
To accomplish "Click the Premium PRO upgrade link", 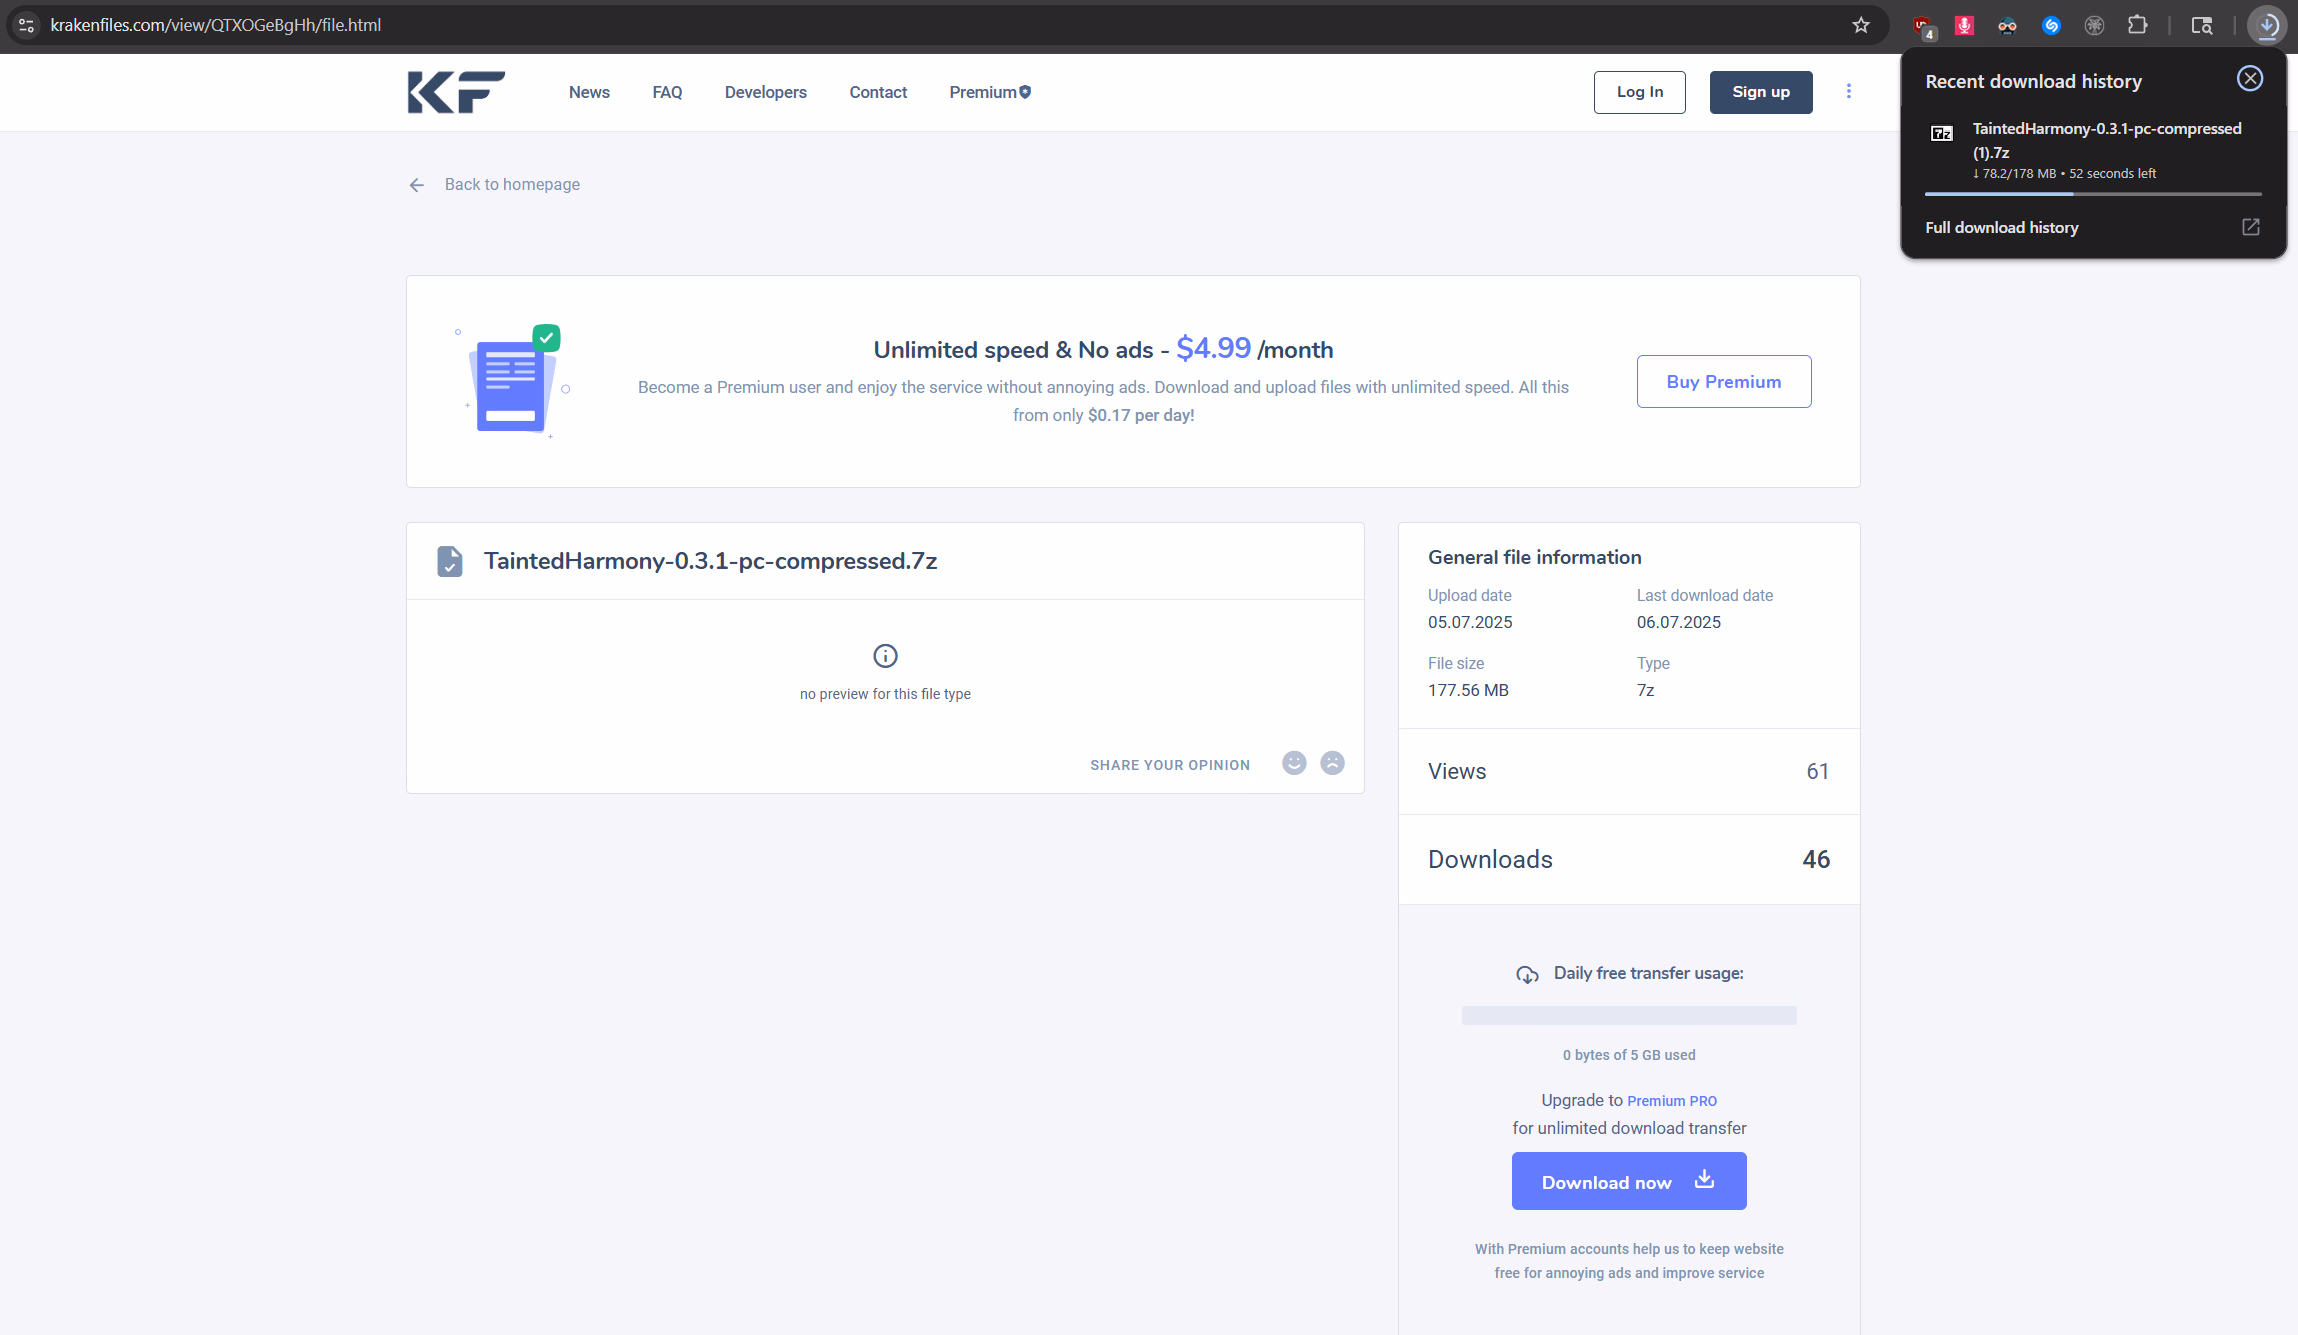I will pos(1671,1101).
